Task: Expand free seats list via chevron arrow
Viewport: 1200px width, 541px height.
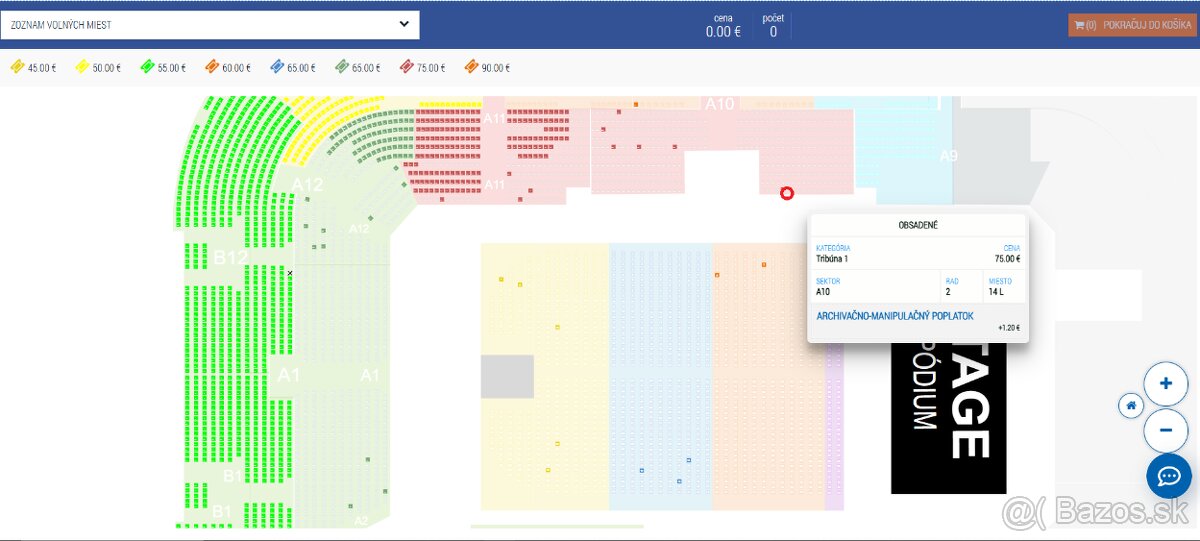Action: [x=404, y=24]
